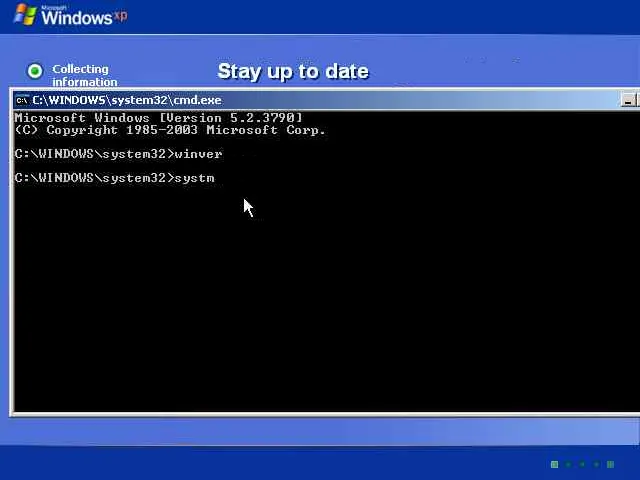This screenshot has width=640, height=480.
Task: Click the green Collecting information step indicator
Action: pos(35,71)
